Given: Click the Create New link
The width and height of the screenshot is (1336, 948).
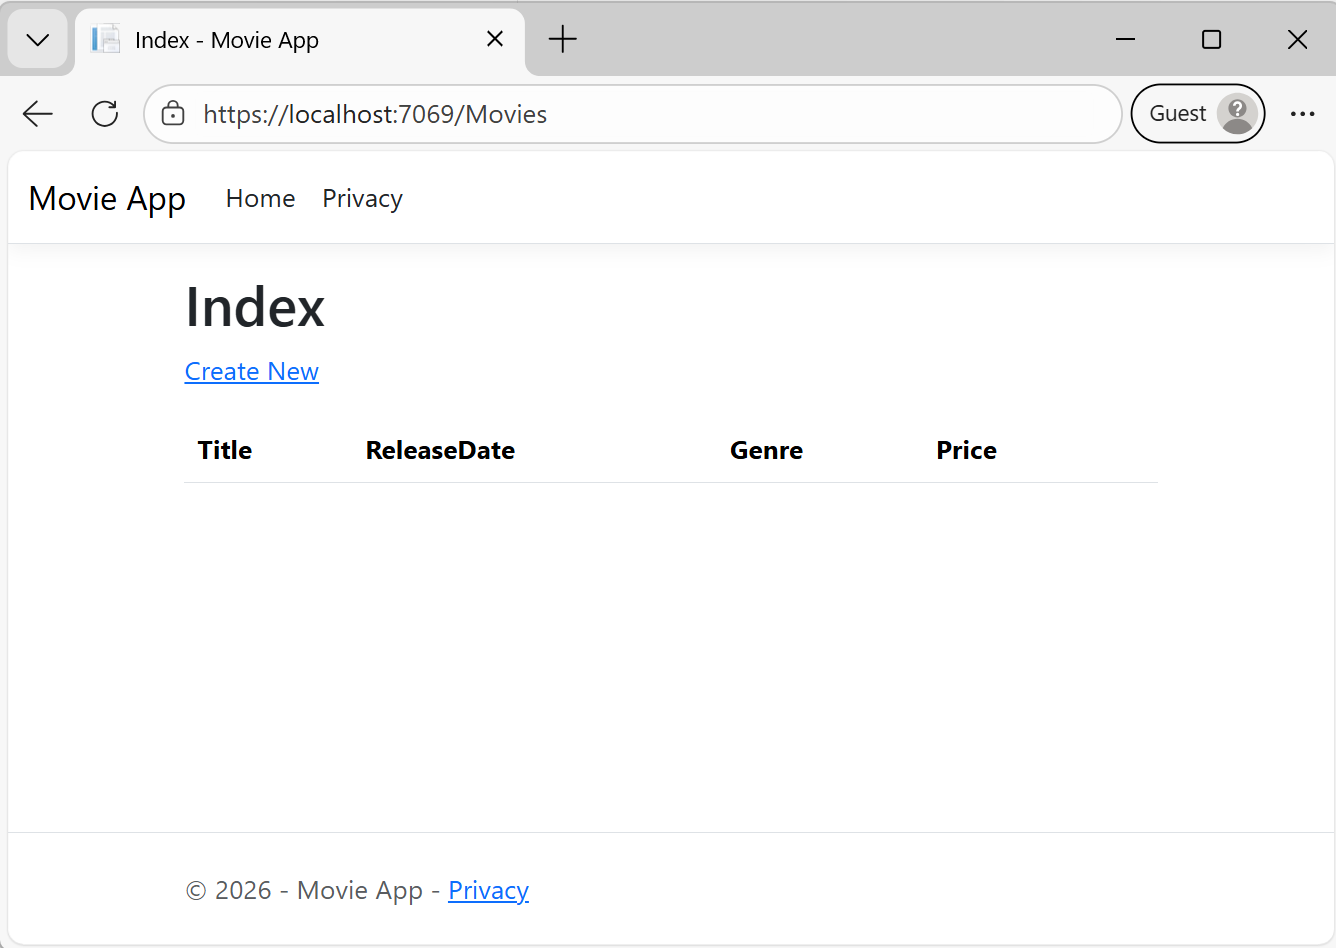Looking at the screenshot, I should [x=251, y=371].
